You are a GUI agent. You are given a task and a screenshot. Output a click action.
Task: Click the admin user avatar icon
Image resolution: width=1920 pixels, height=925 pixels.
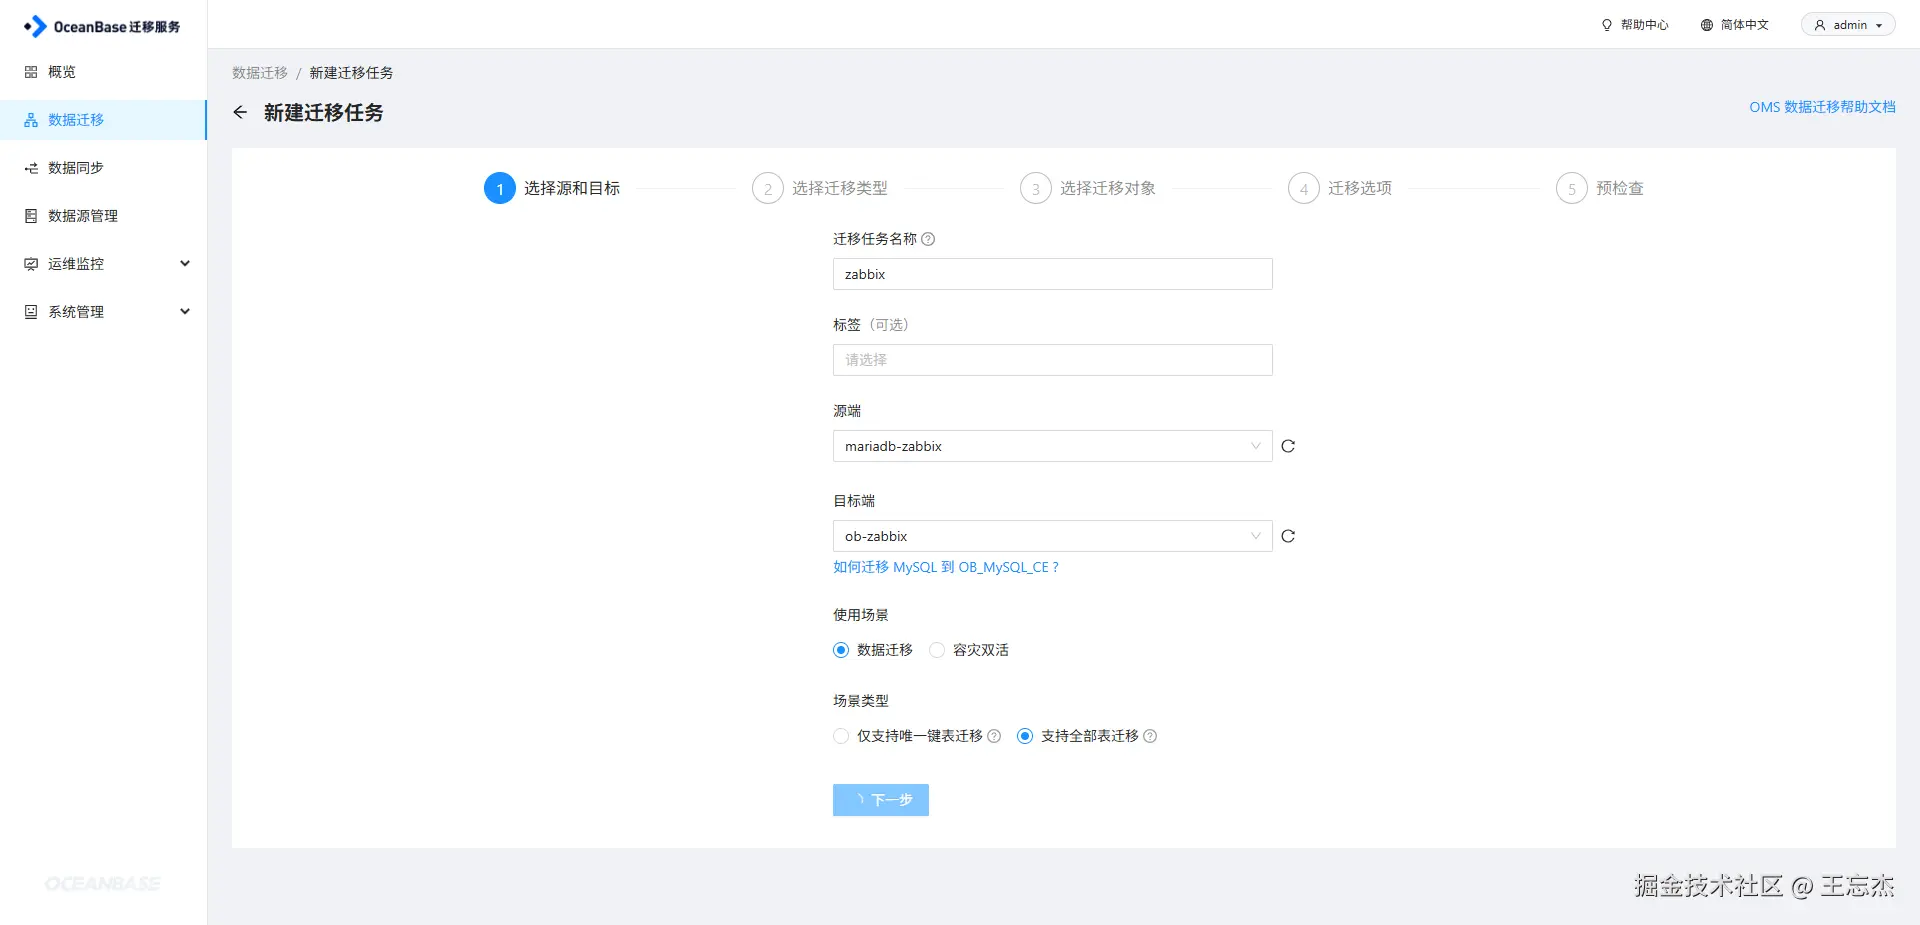[x=1820, y=25]
